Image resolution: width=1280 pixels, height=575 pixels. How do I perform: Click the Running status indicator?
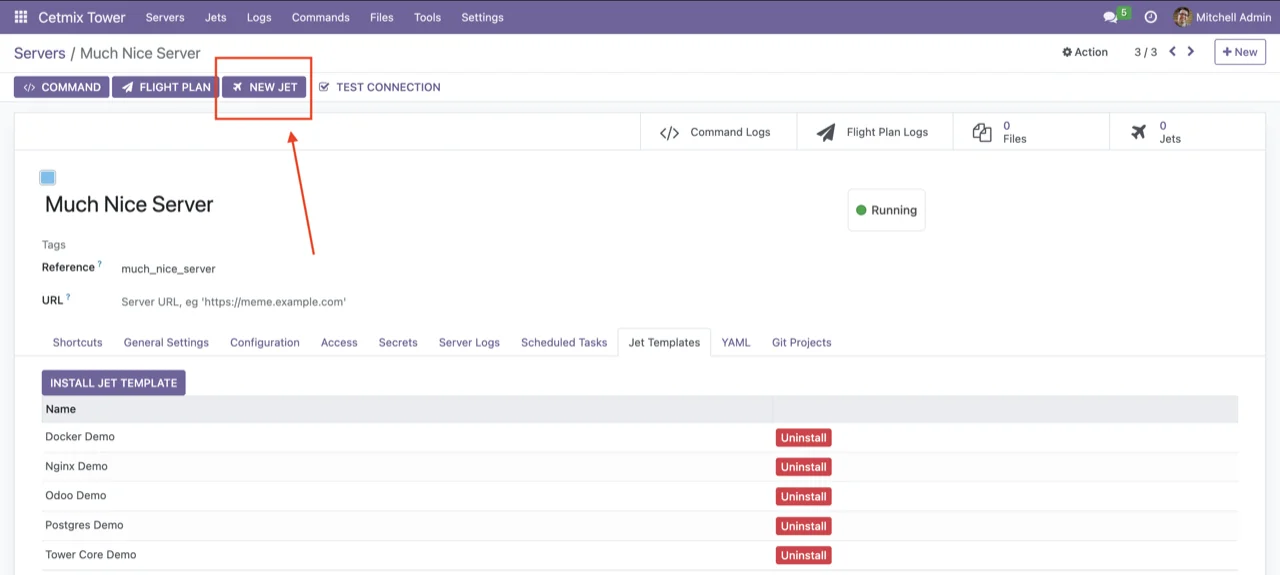[x=886, y=210]
